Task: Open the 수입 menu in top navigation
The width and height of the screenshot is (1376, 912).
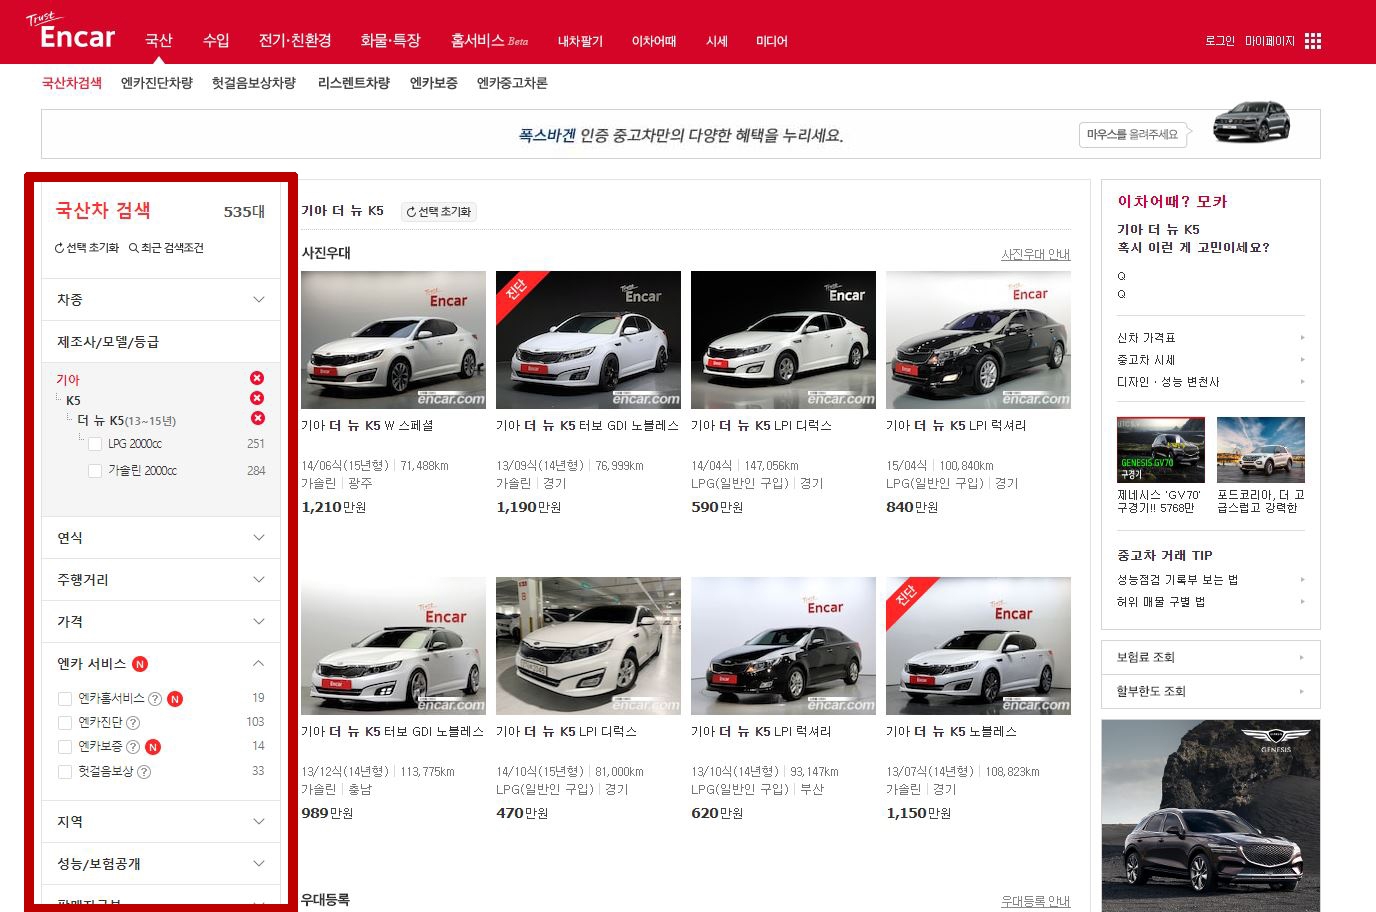Action: 216,40
